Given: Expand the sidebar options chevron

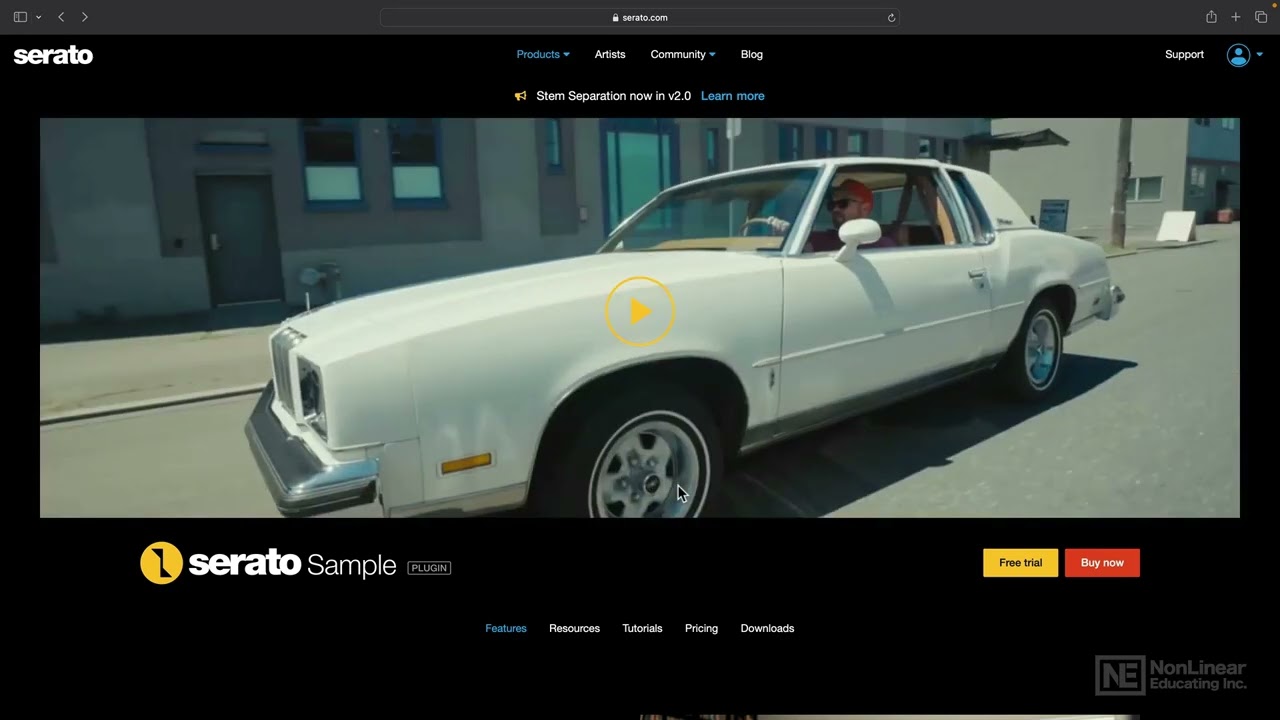Looking at the screenshot, I should click(x=38, y=17).
